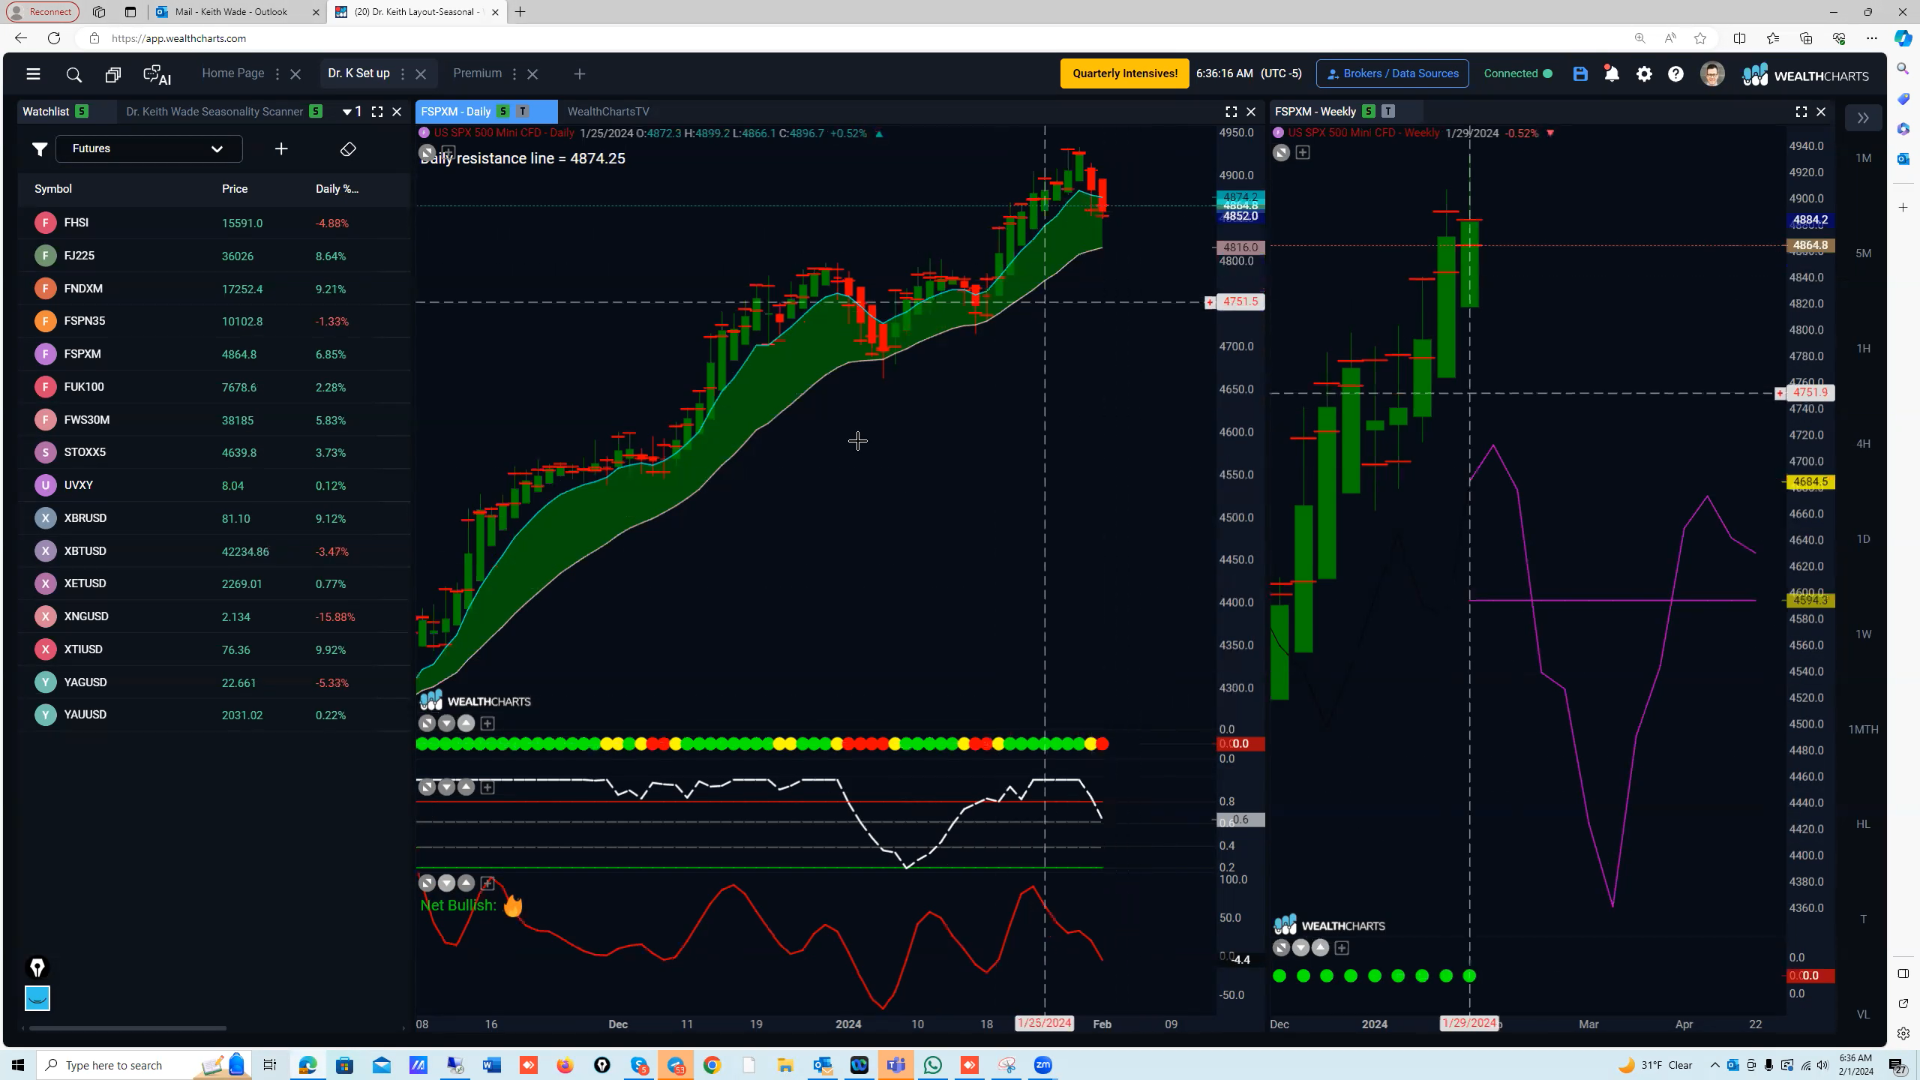The height and width of the screenshot is (1080, 1920).
Task: Open the Dr. K Set up tab options menu
Action: coord(402,74)
